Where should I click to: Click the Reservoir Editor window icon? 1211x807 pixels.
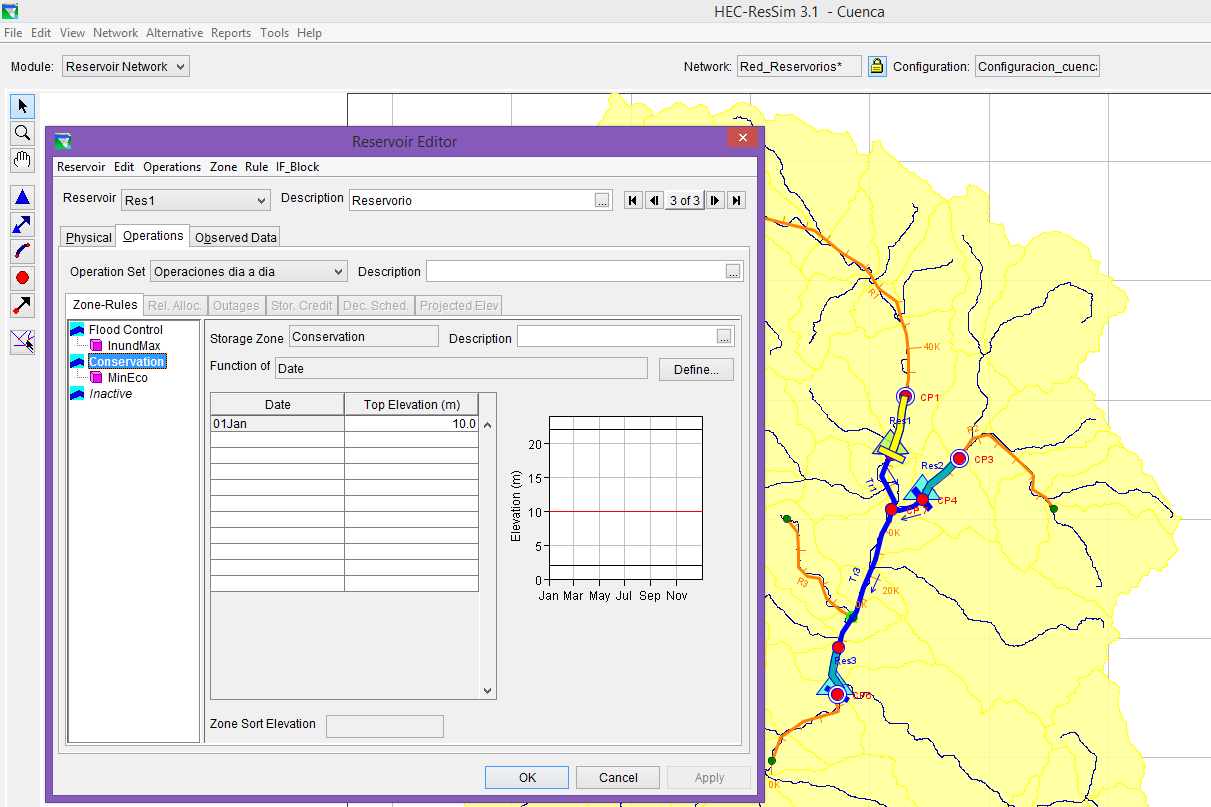coord(63,141)
